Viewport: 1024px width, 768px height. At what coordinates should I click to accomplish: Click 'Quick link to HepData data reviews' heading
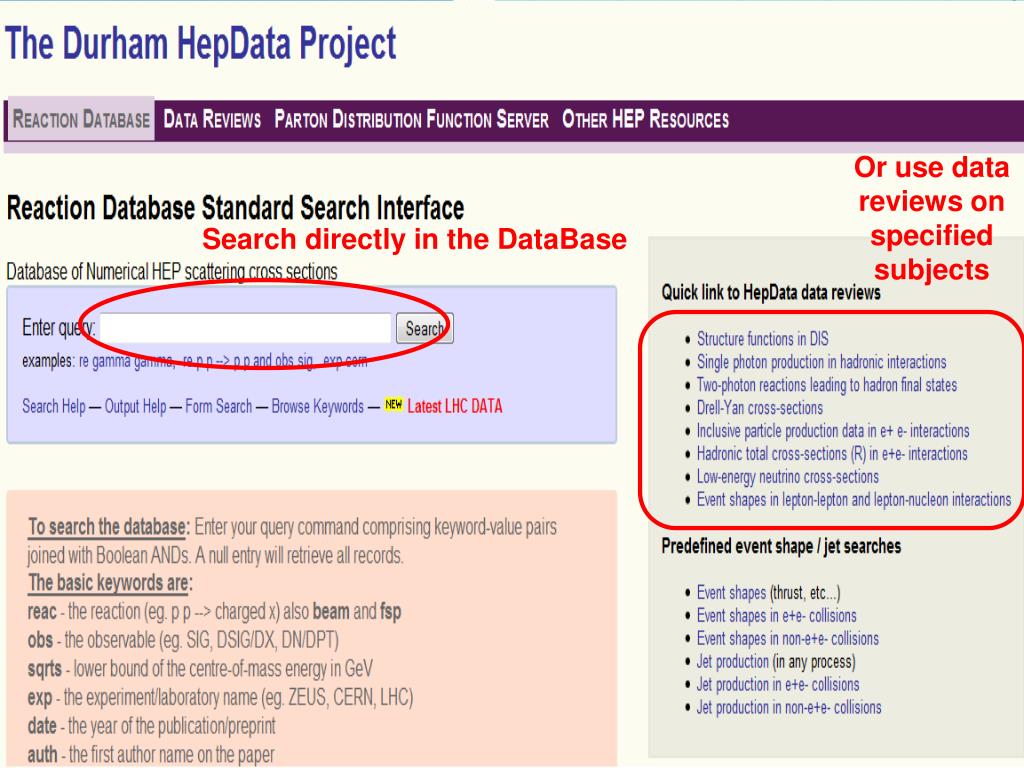(771, 293)
